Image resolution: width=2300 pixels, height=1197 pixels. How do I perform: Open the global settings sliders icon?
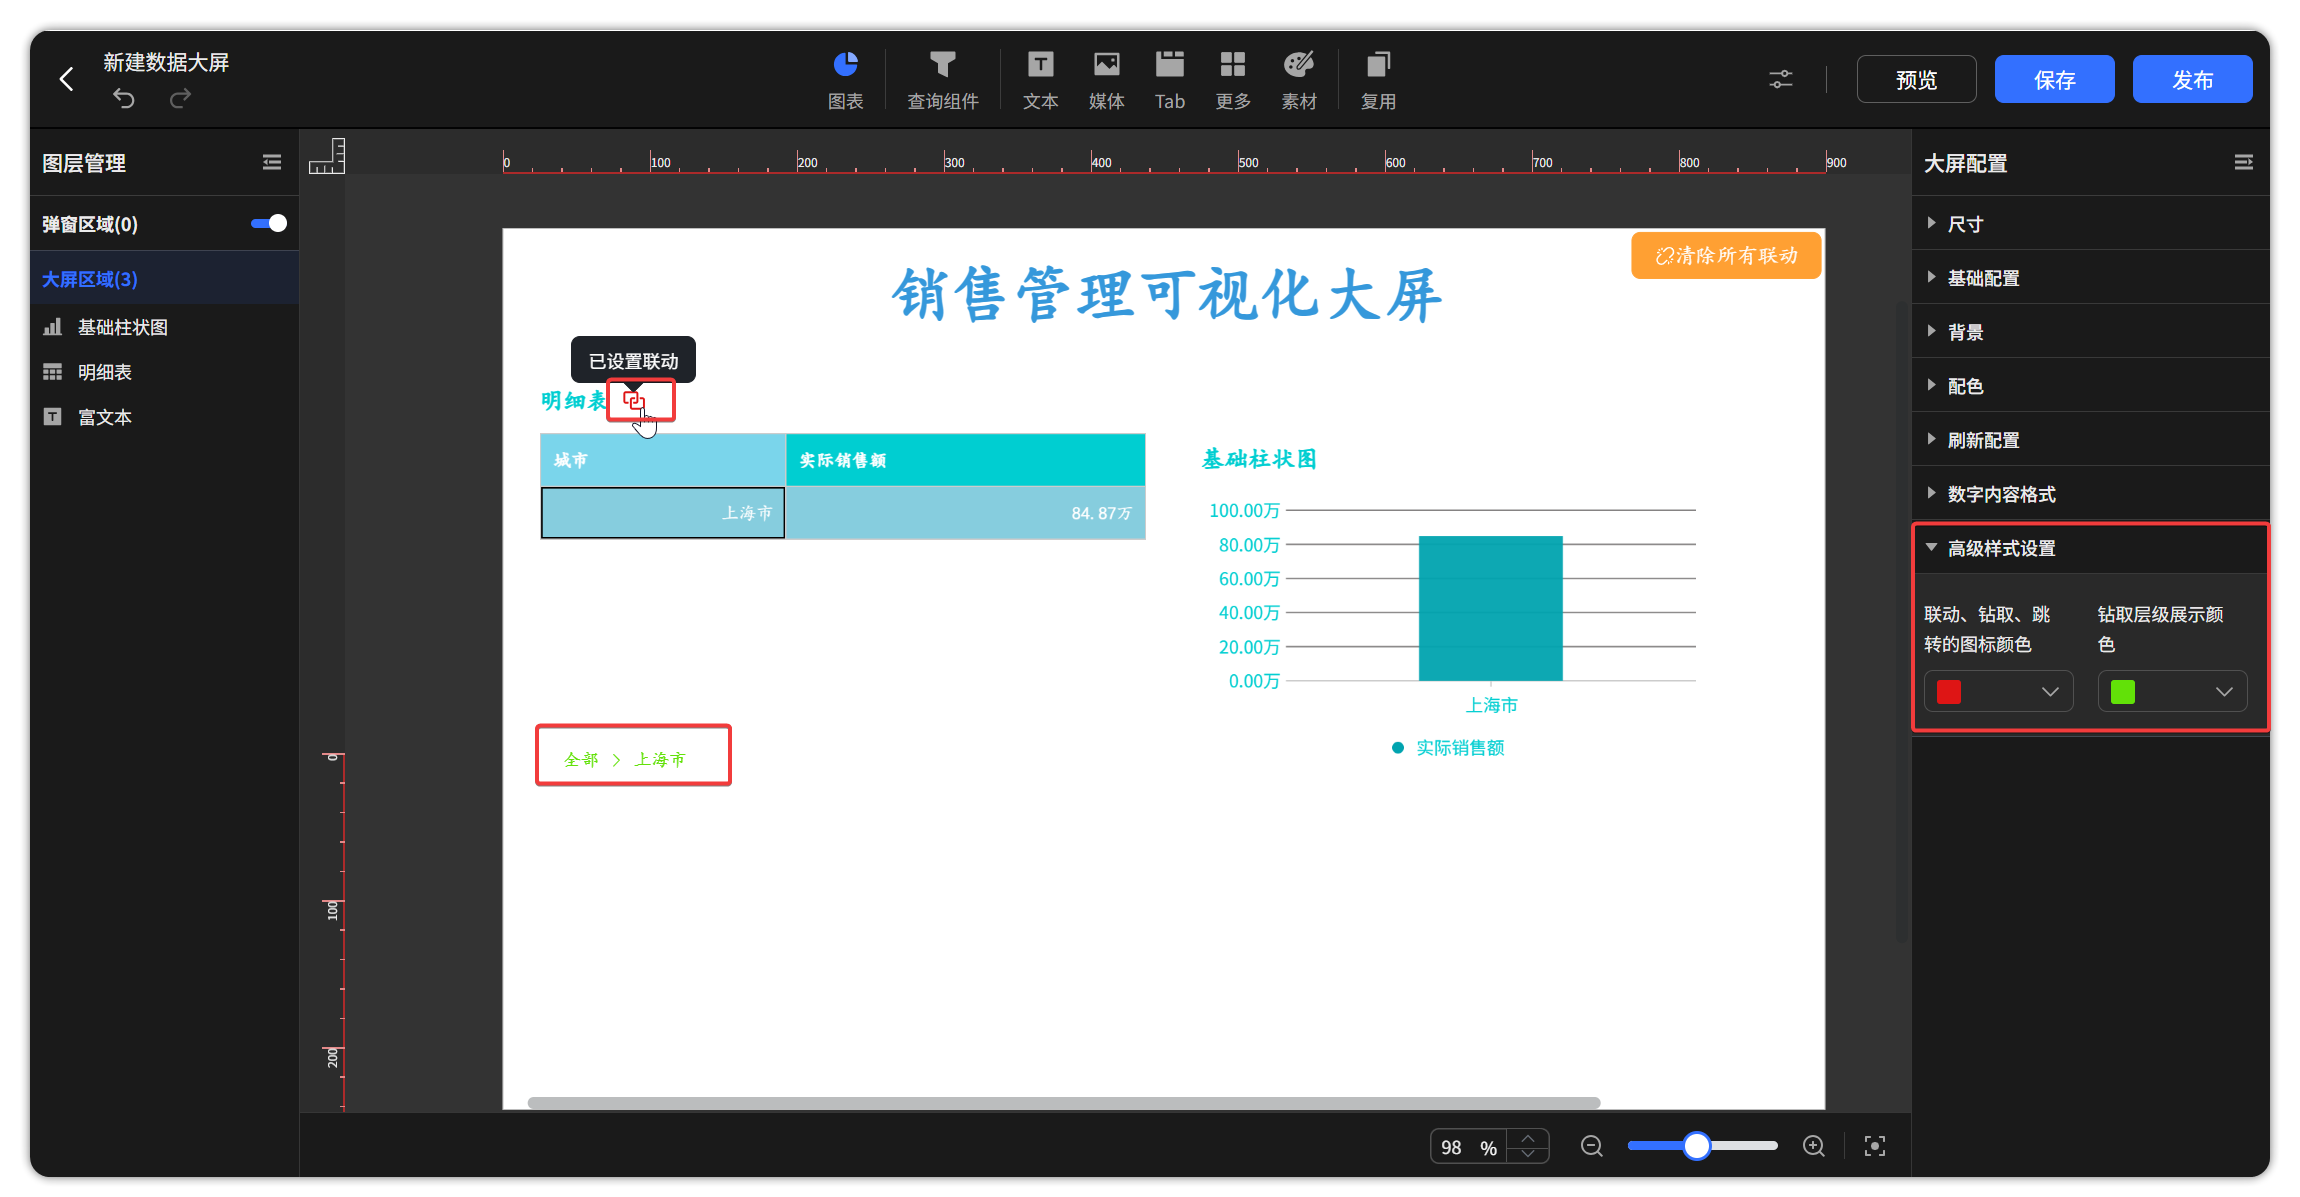[1780, 79]
